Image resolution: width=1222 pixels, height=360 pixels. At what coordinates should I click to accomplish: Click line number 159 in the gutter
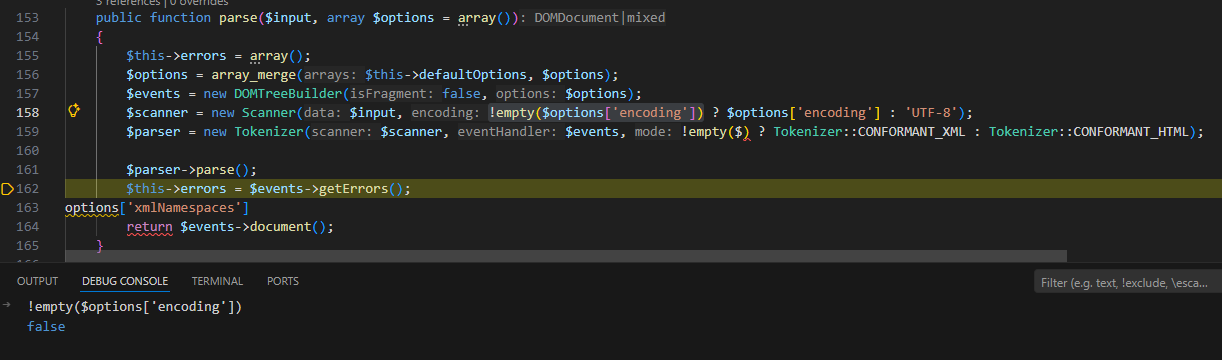point(27,131)
